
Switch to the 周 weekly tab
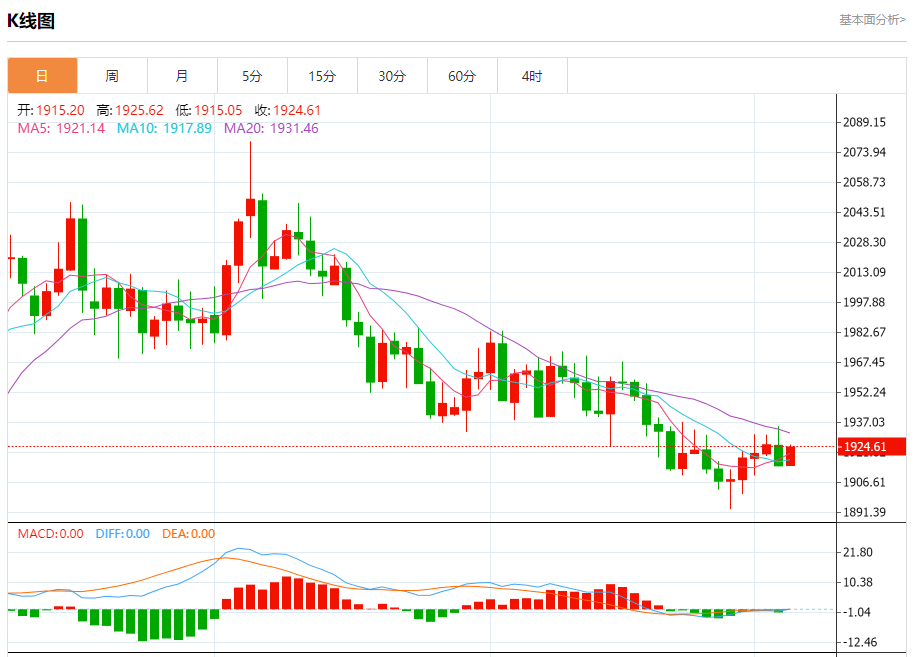click(x=112, y=76)
